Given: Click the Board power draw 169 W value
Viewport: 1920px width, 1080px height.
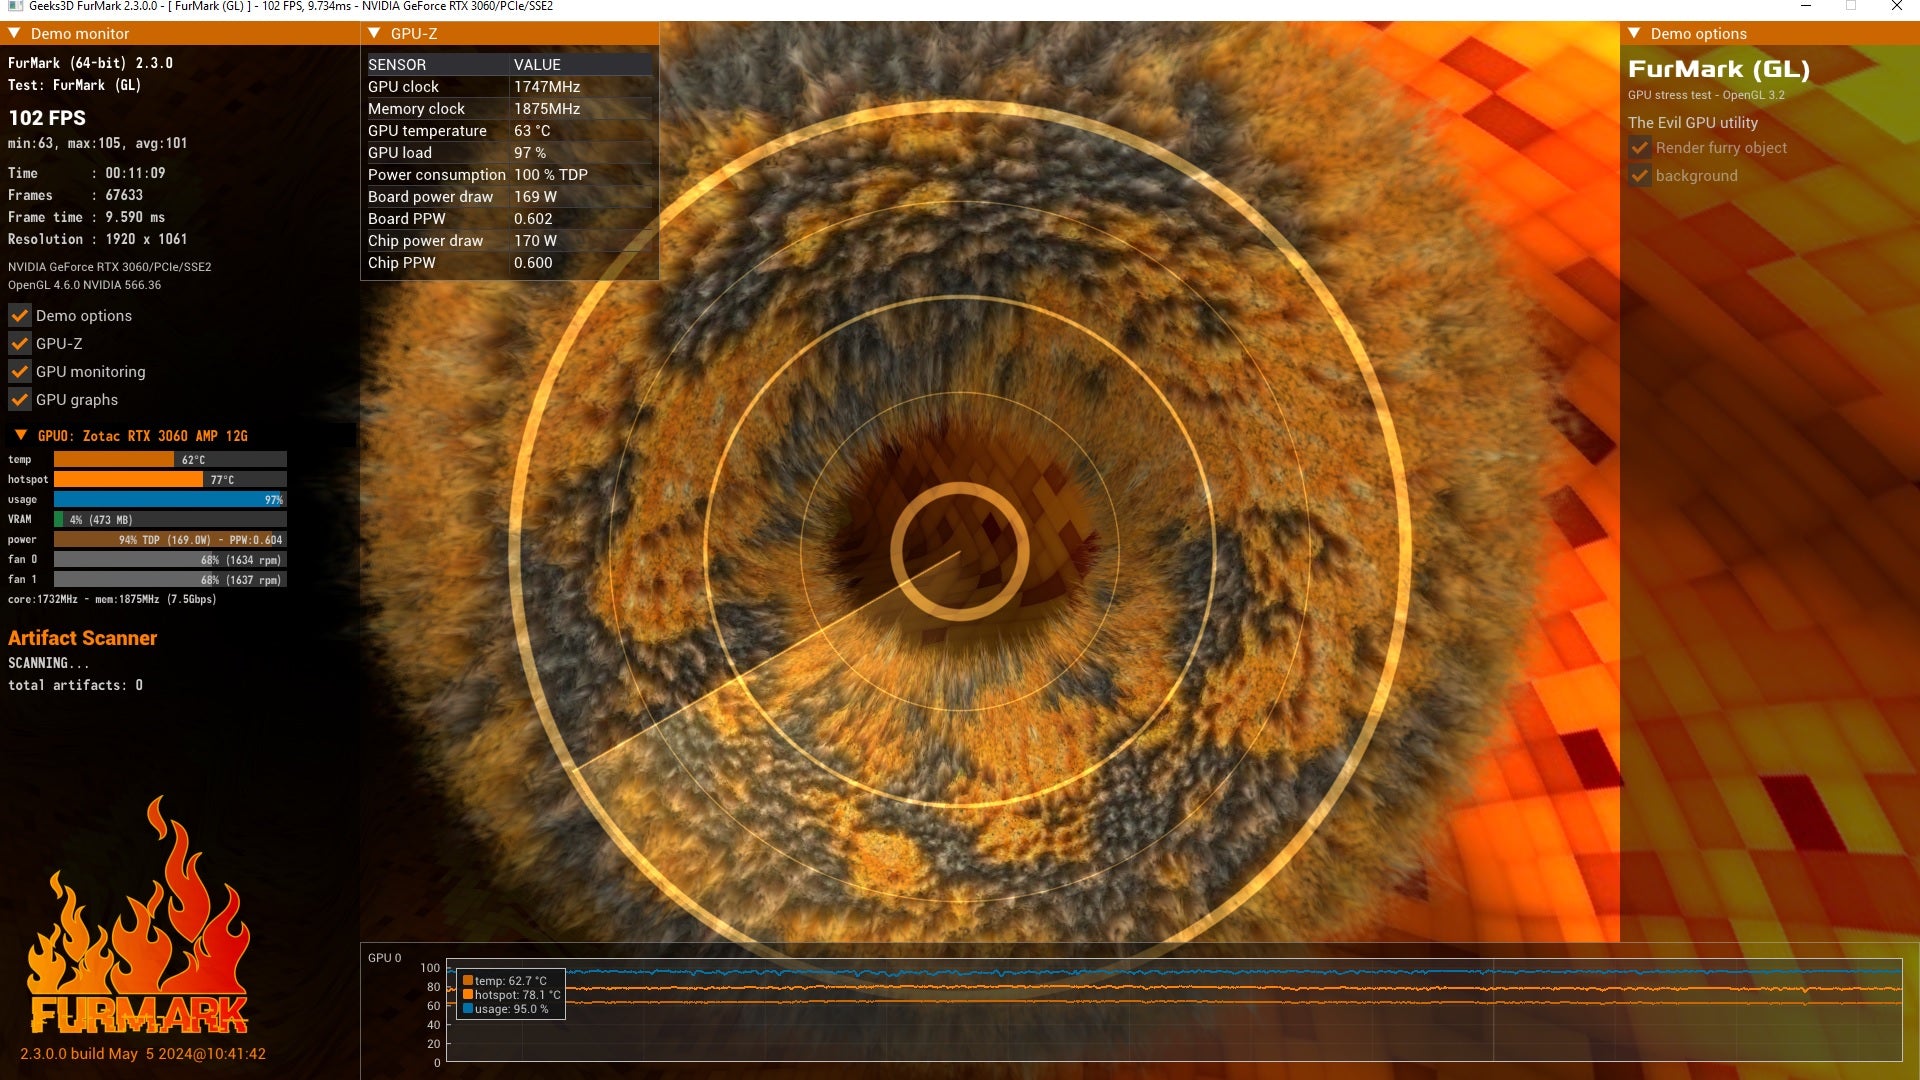Looking at the screenshot, I should coord(535,197).
